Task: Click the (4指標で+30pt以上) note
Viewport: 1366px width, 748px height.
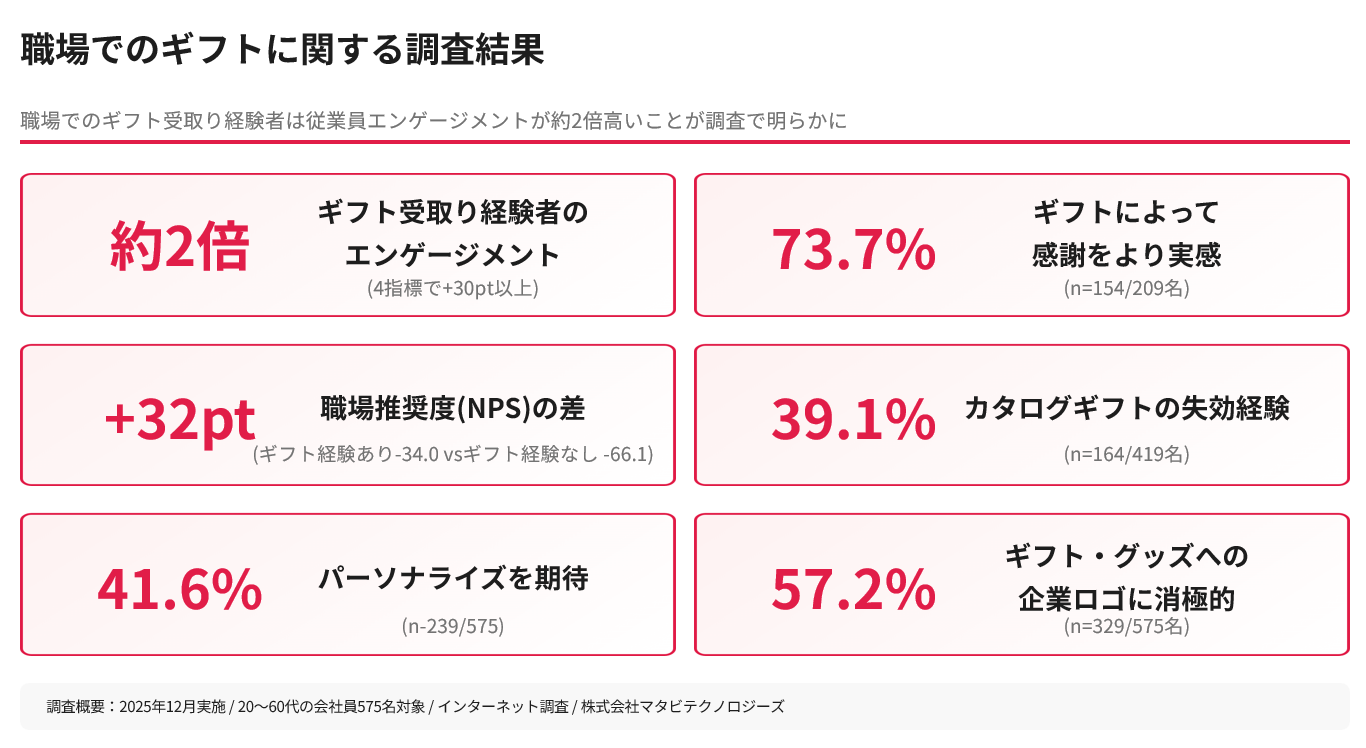Action: coord(453,288)
